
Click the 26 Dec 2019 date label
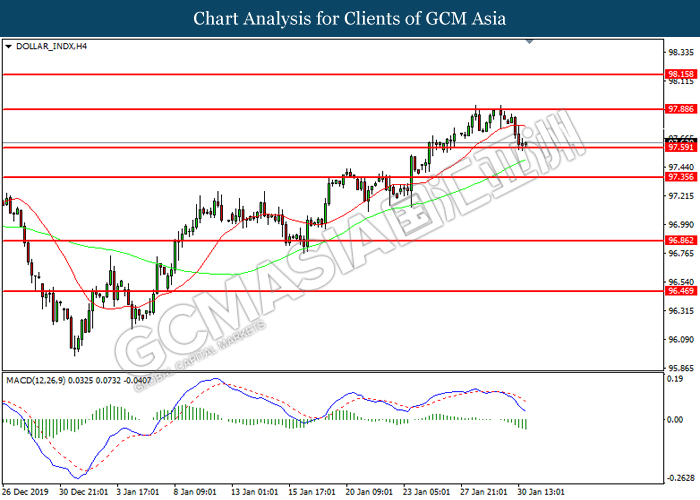pyautogui.click(x=26, y=492)
